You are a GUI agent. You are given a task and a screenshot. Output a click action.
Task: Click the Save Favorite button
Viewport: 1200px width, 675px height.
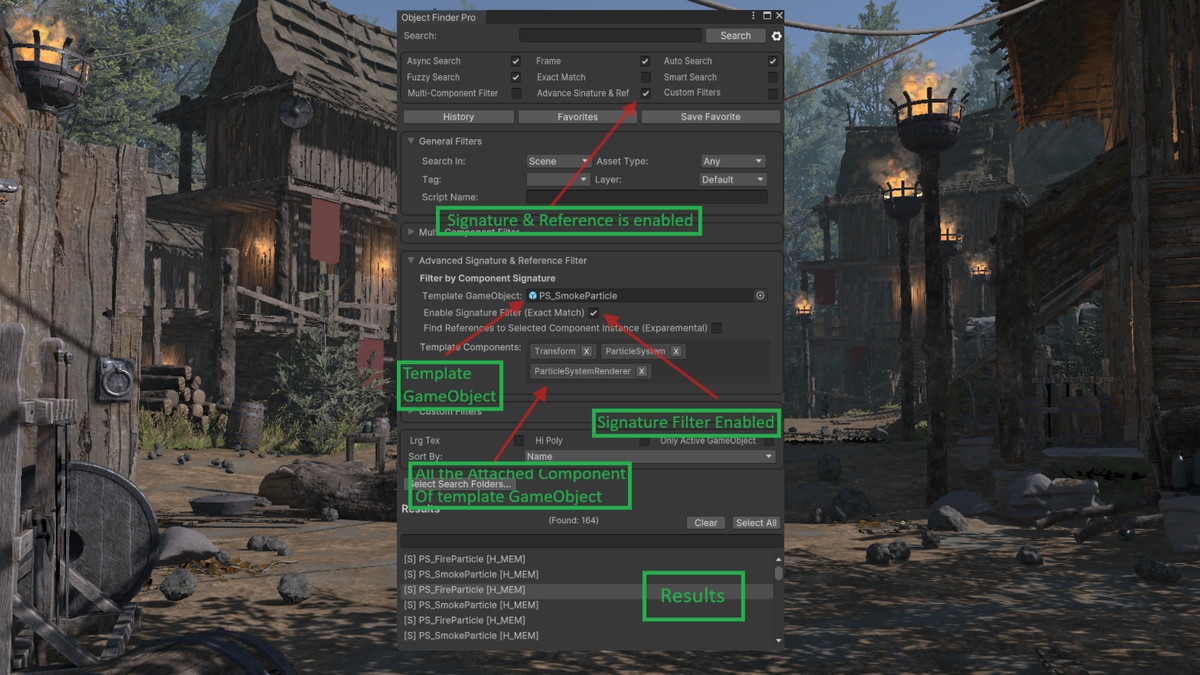710,117
